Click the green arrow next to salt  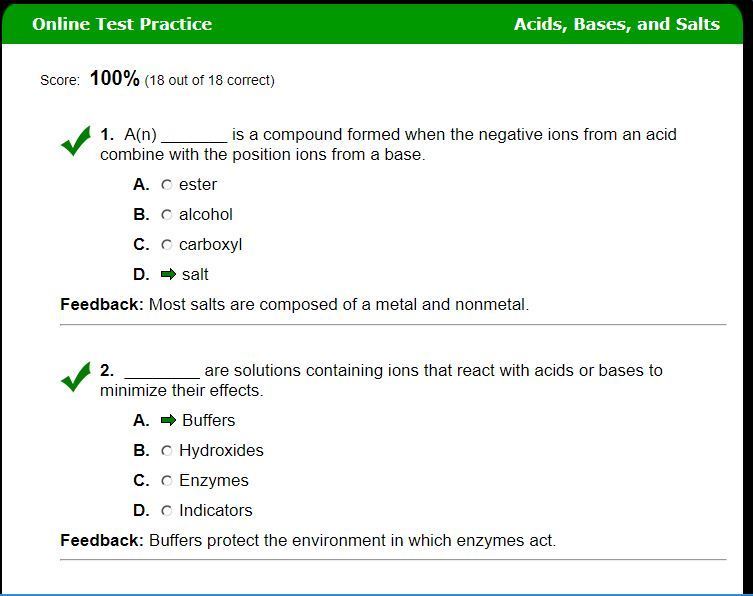168,274
